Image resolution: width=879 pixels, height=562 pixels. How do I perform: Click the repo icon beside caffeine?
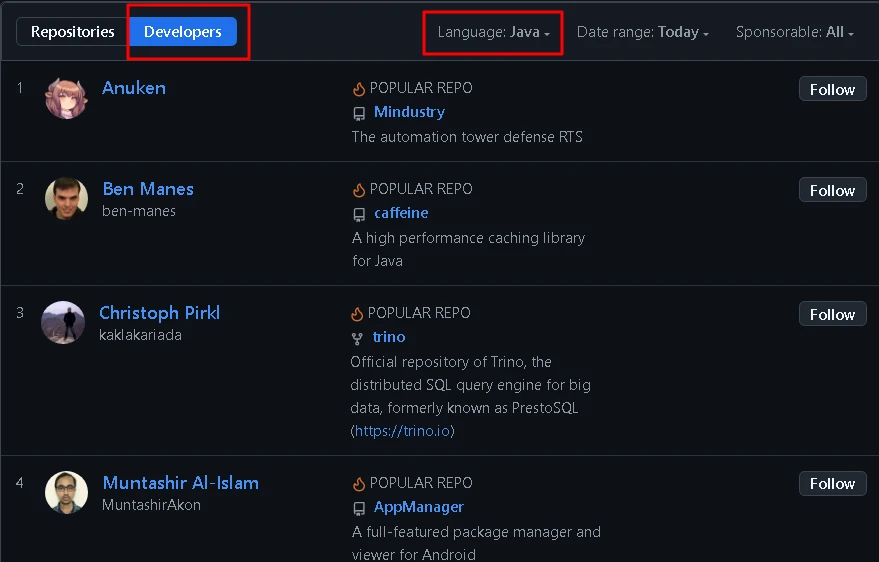click(x=359, y=215)
